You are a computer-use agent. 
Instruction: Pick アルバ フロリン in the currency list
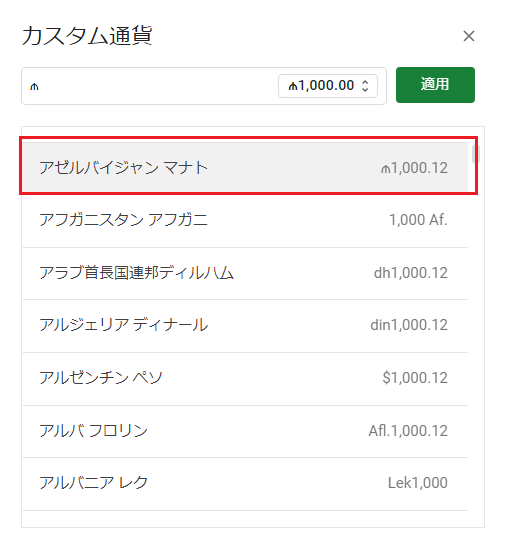pyautogui.click(x=245, y=431)
